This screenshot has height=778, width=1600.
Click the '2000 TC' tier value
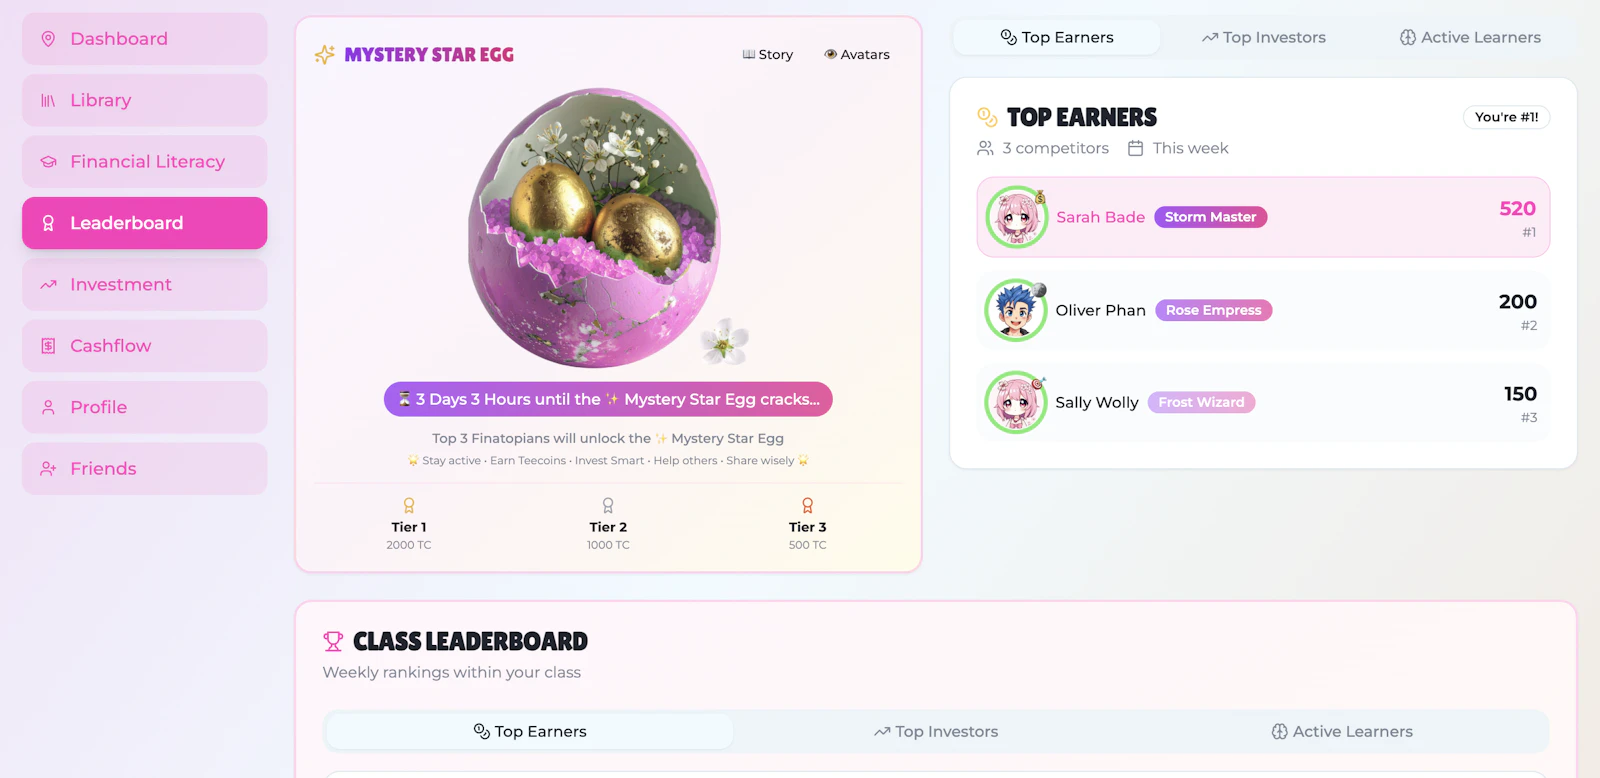(409, 545)
